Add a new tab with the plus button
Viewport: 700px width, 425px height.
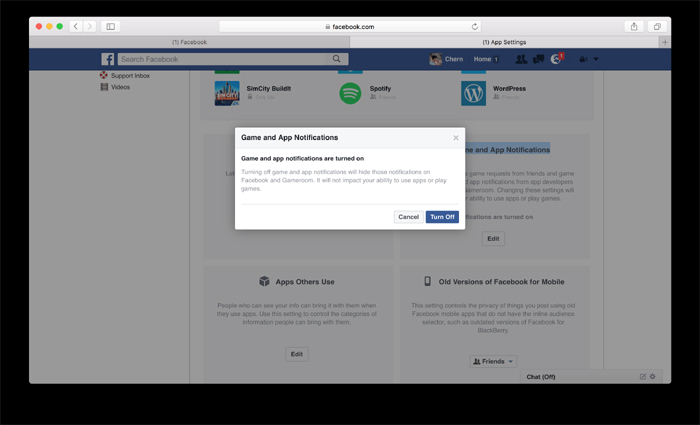[x=665, y=42]
